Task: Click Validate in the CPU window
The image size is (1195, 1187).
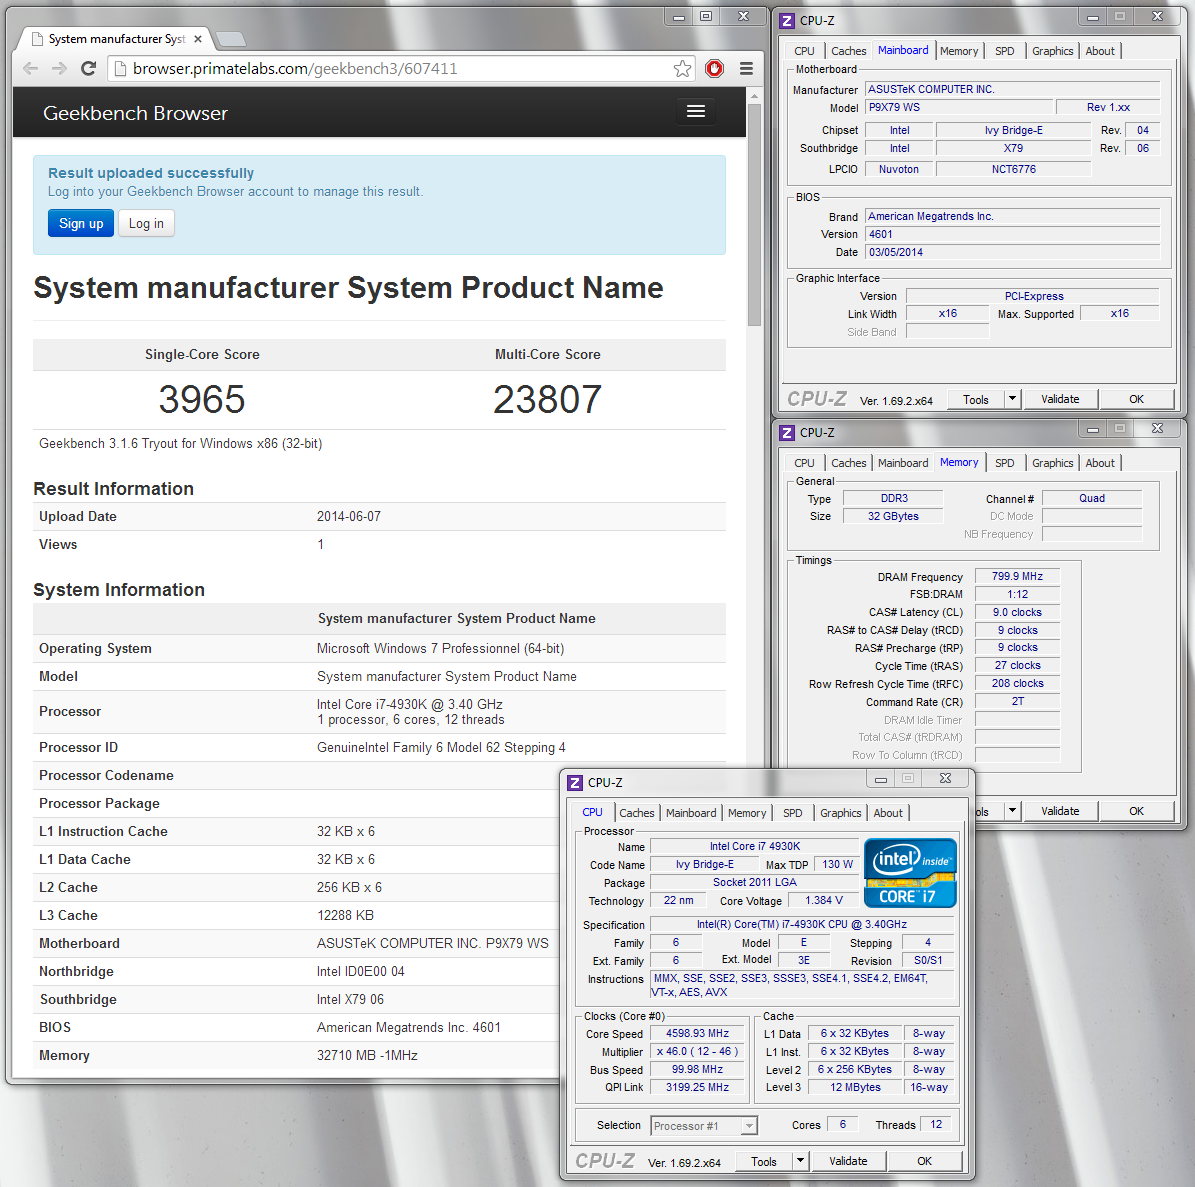Action: click(848, 1160)
